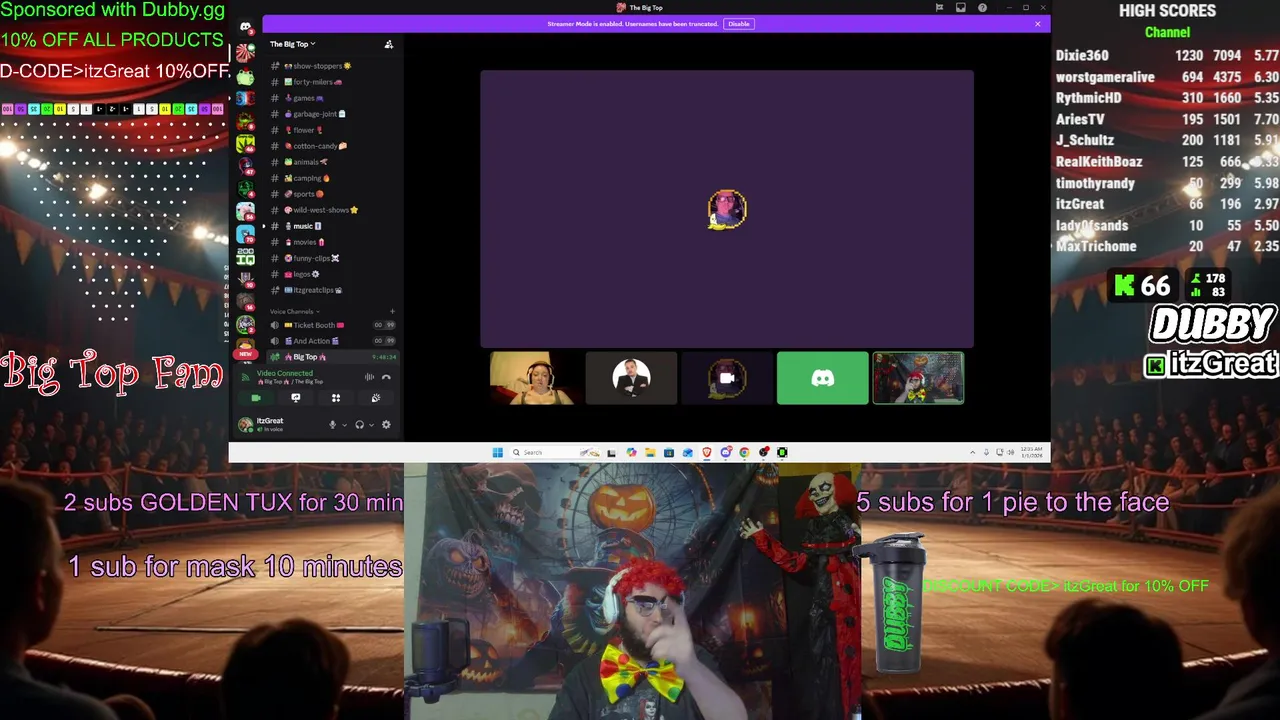
Task: Share your screen button in voice panel
Action: 296,398
